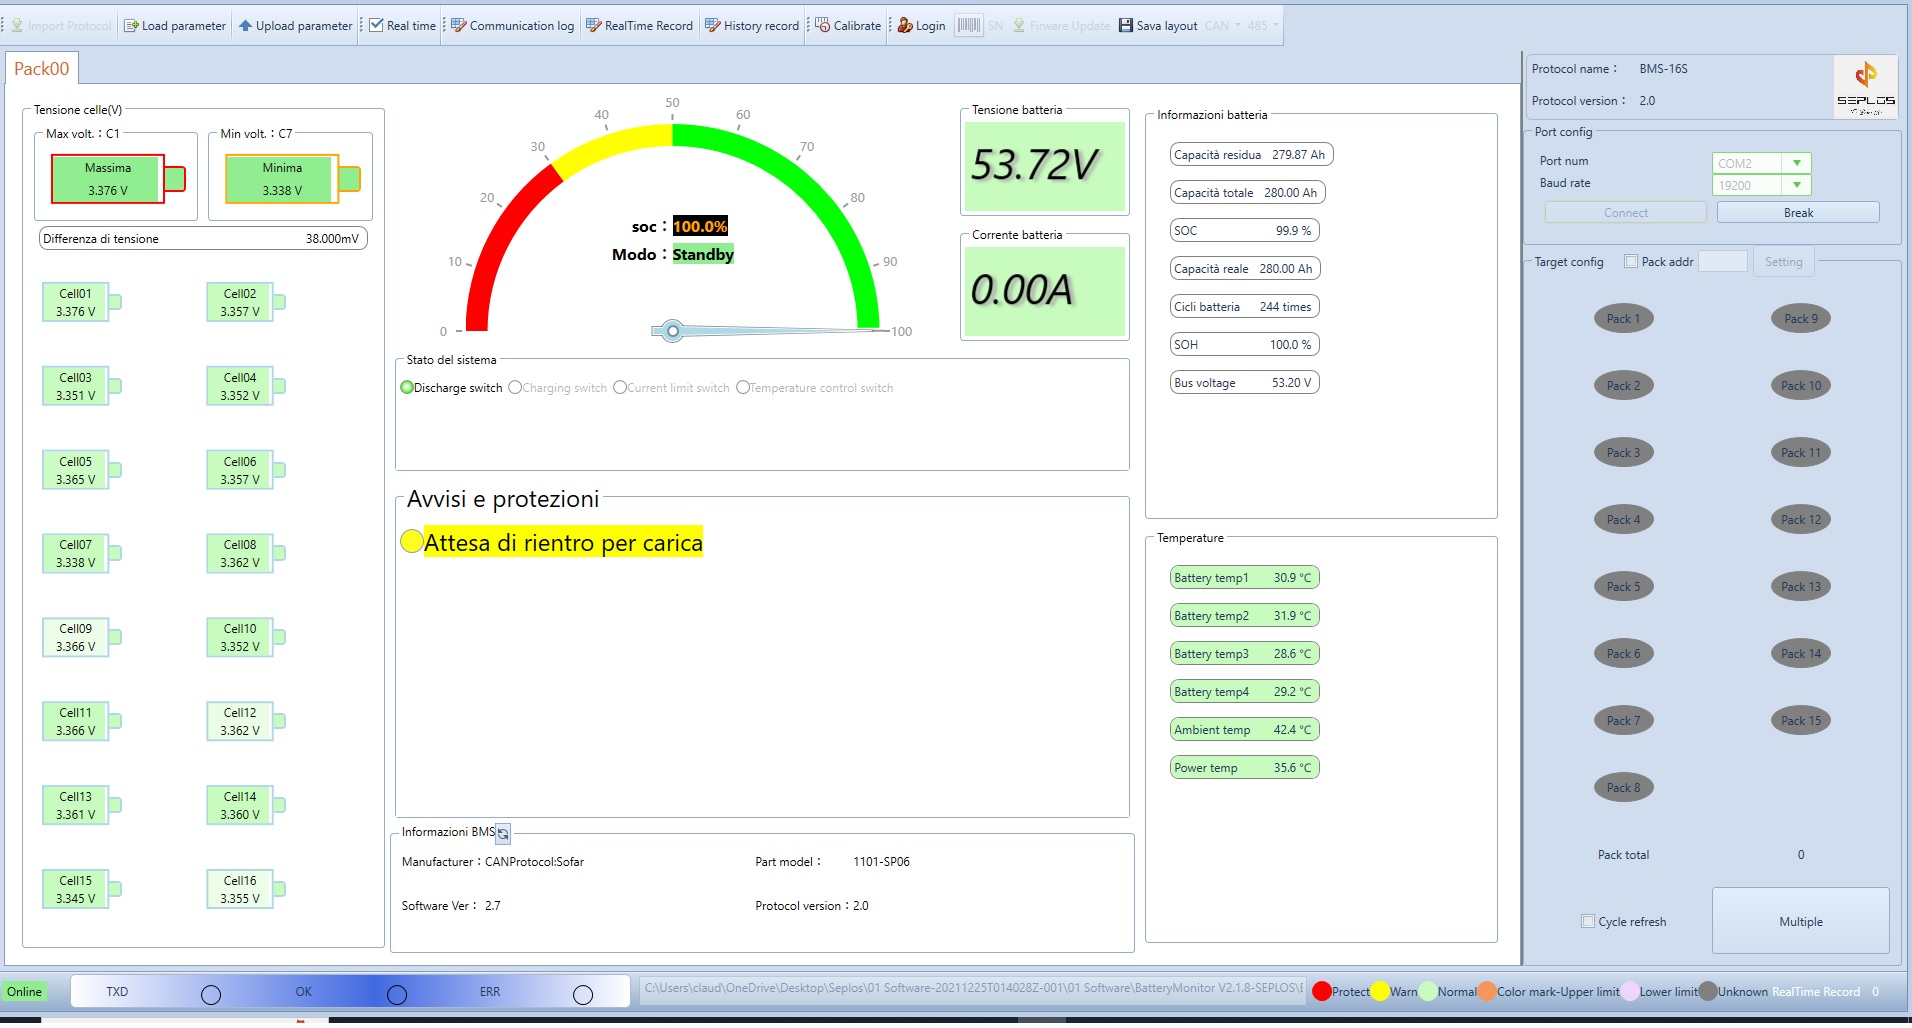The image size is (1912, 1028).
Task: Select the Pack00 tab
Action: coord(41,69)
